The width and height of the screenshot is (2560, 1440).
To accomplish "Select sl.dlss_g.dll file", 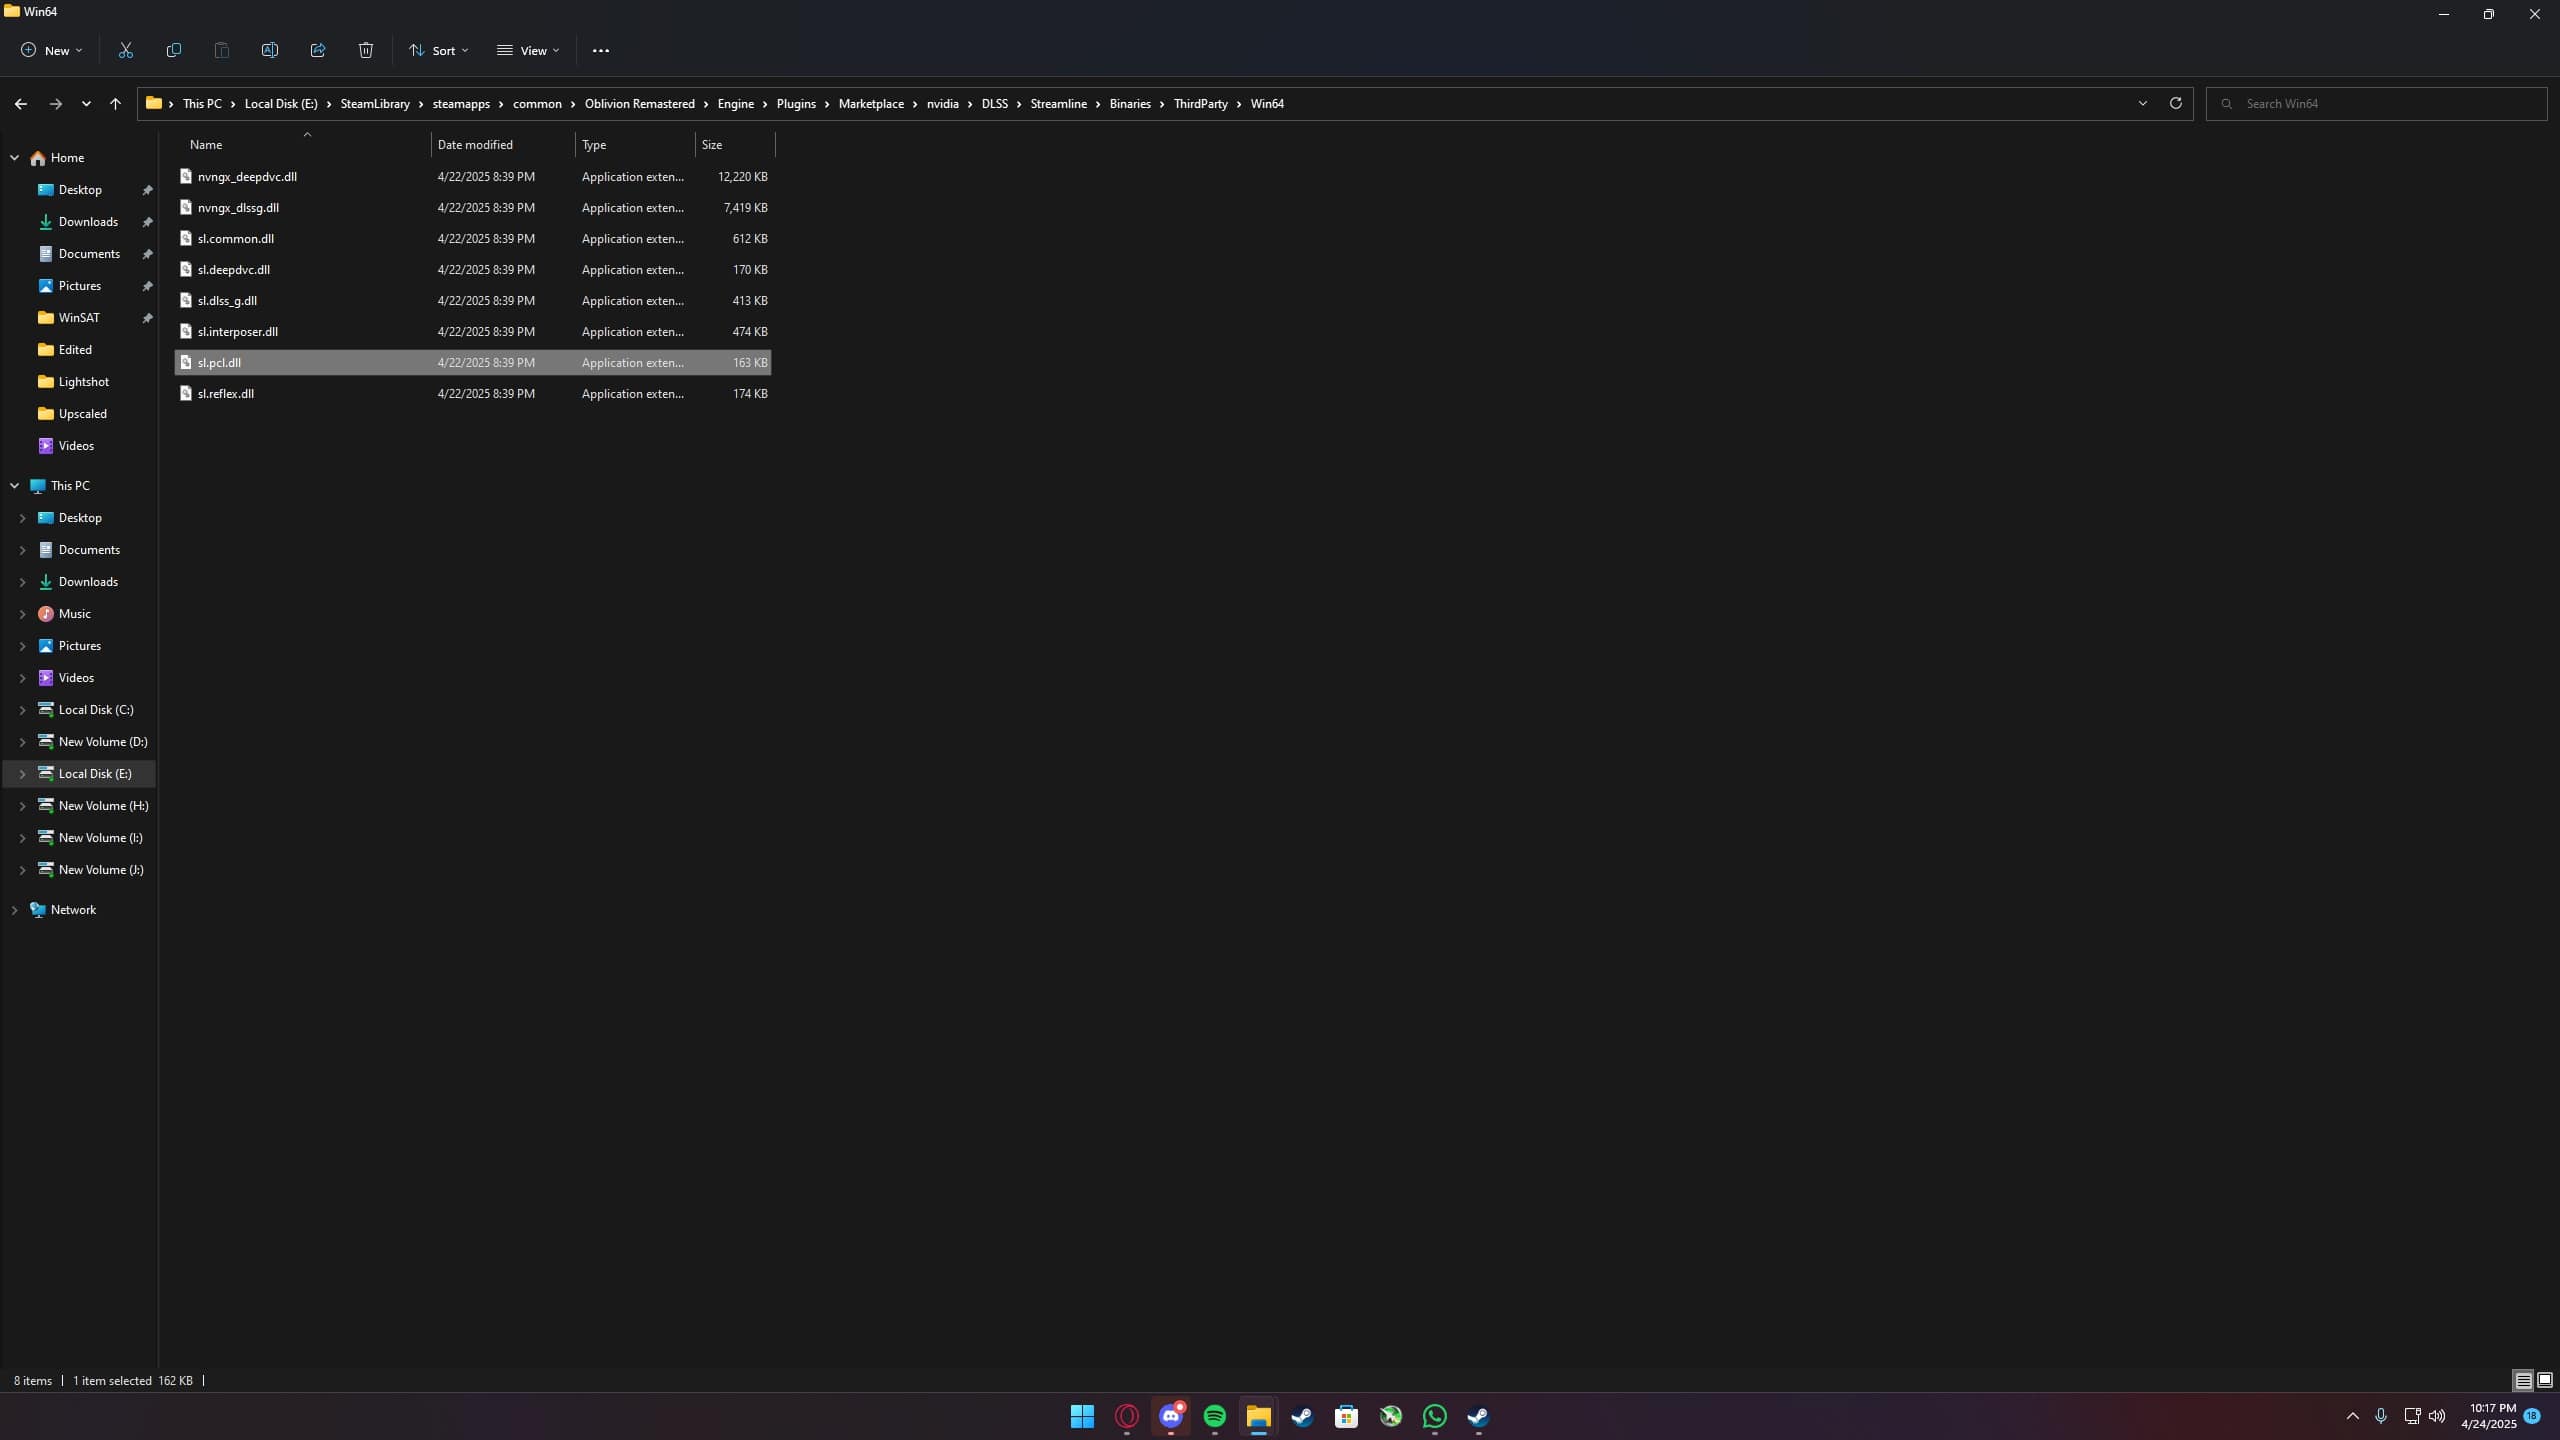I will point(473,301).
